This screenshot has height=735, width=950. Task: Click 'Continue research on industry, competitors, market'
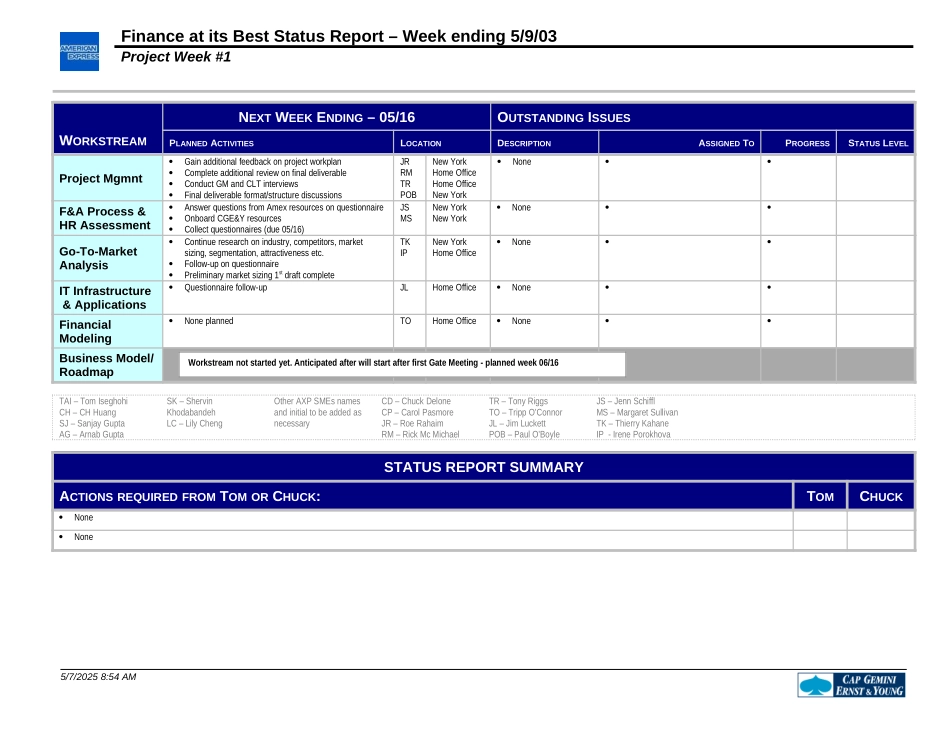click(x=273, y=242)
